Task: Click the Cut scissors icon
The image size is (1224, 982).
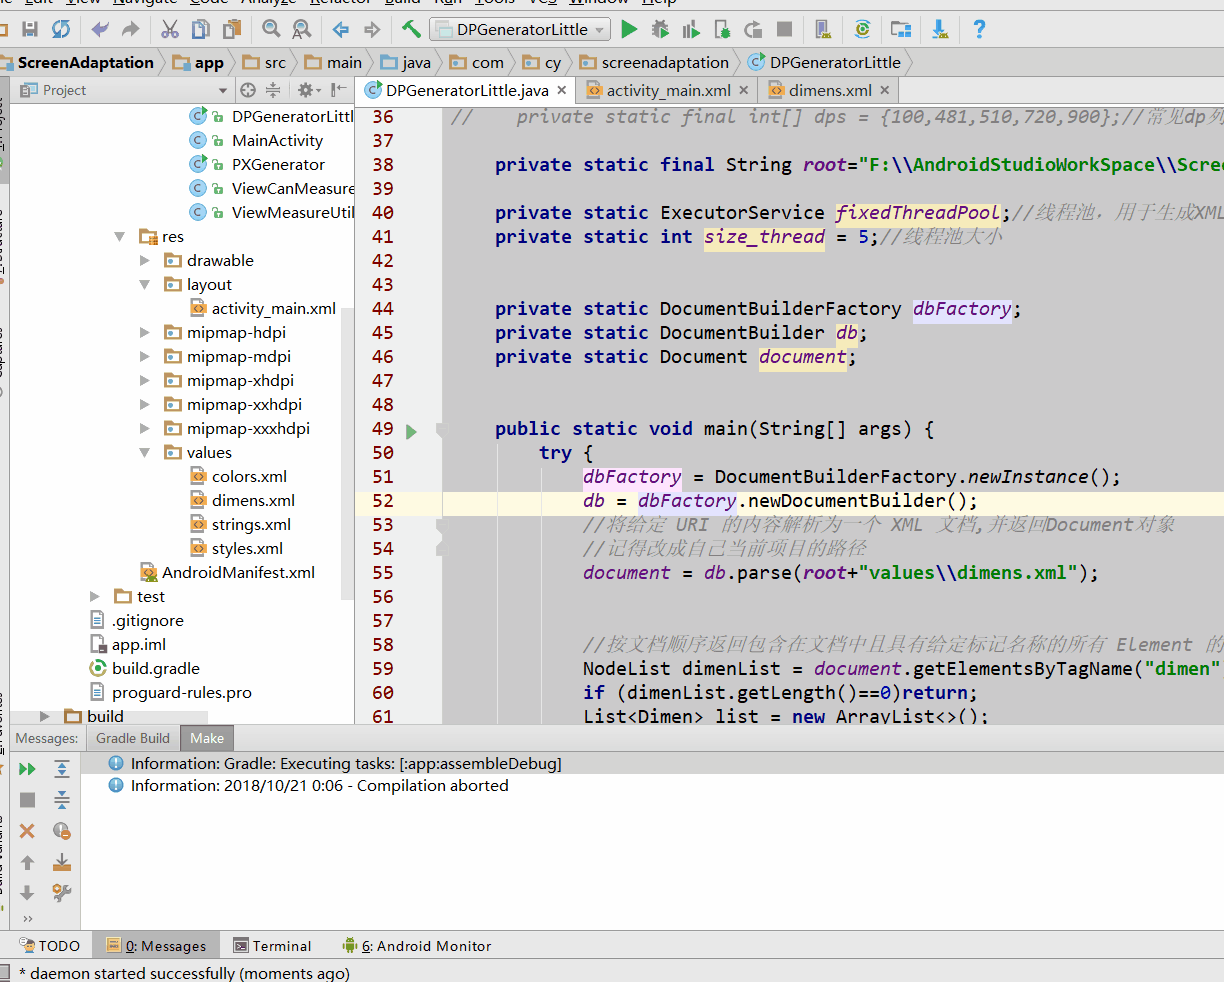Action: click(170, 29)
